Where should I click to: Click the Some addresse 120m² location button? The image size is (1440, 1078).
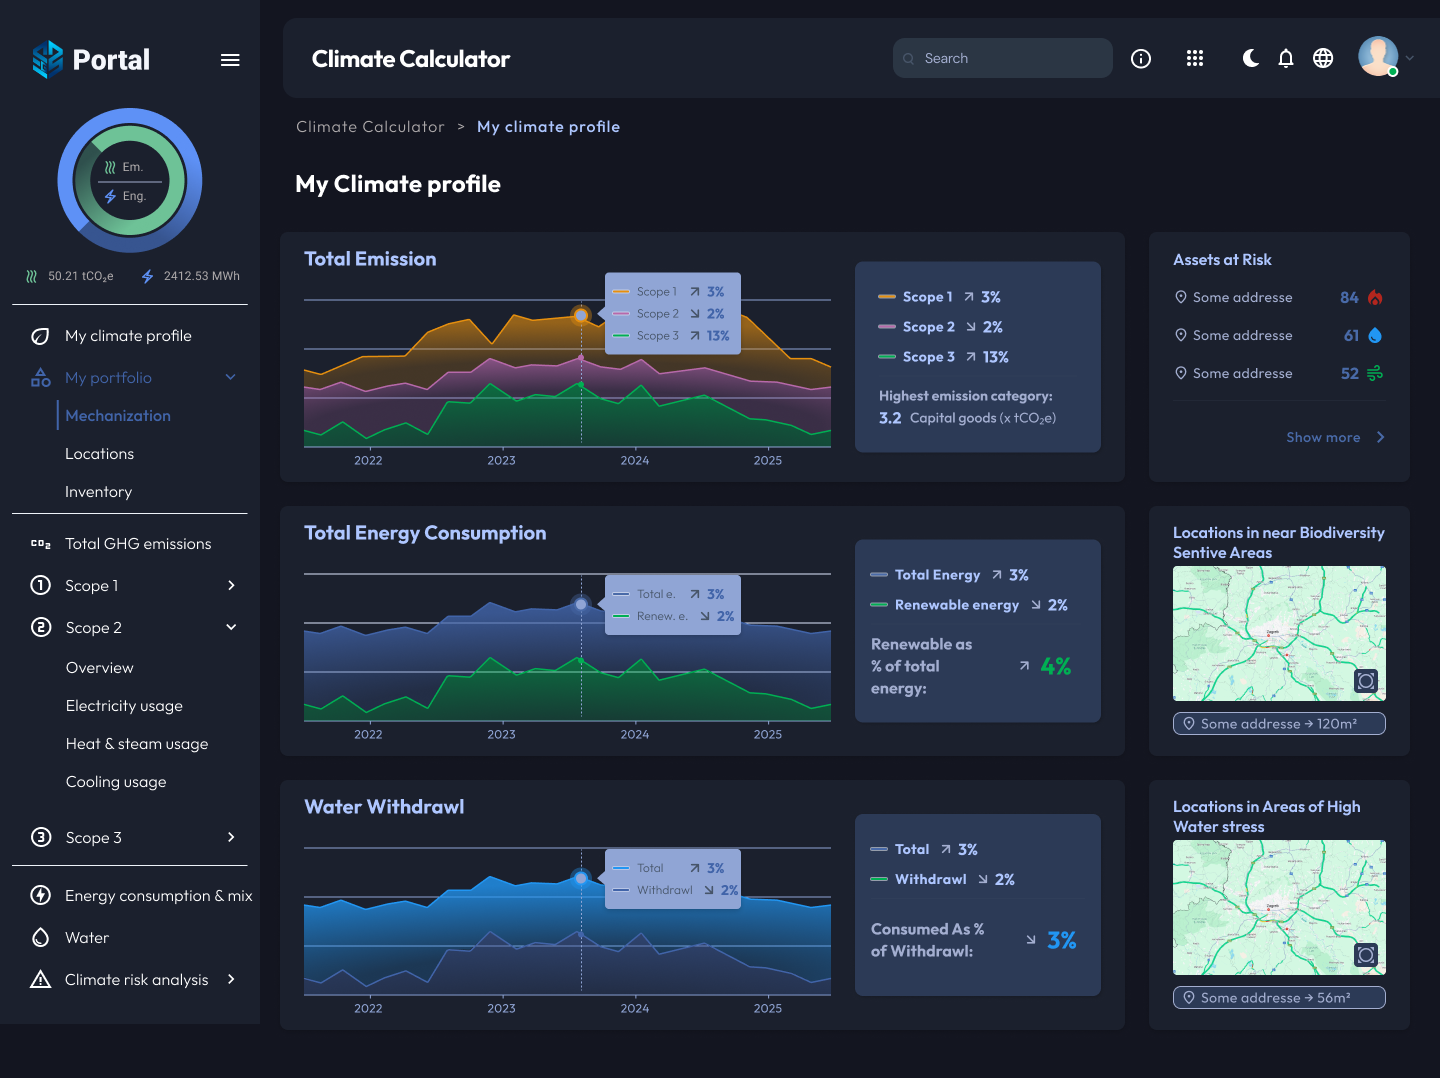coord(1279,723)
